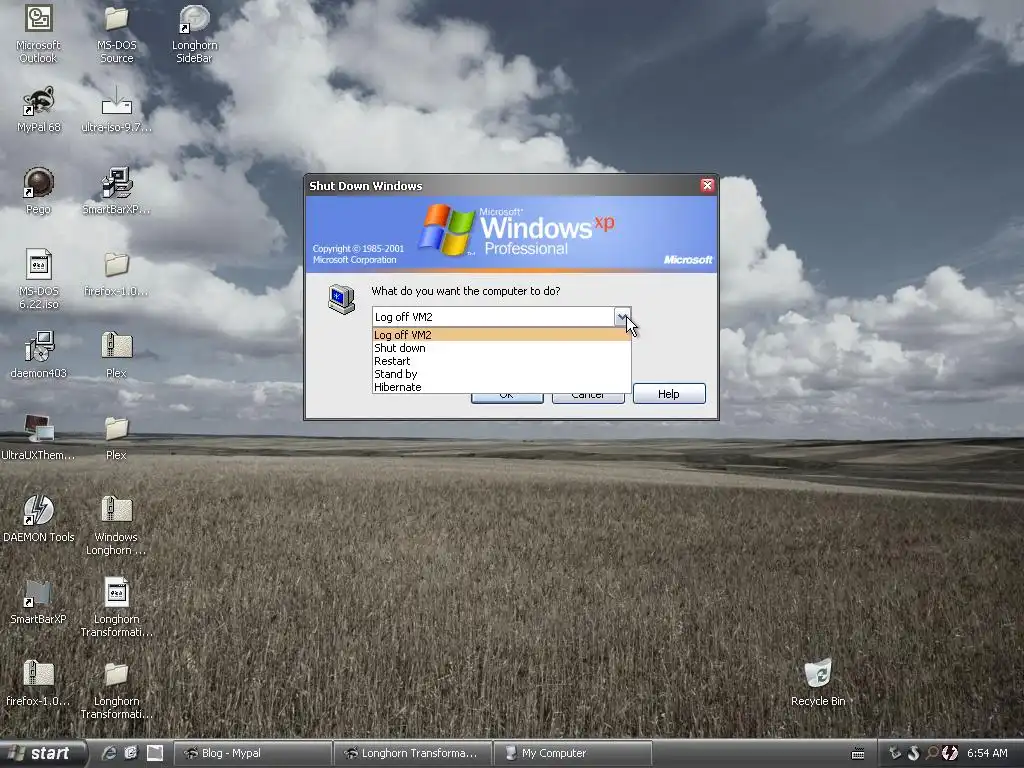Screen dimensions: 1024x768
Task: Select the Plex zipped archive icon
Action: [x=116, y=346]
